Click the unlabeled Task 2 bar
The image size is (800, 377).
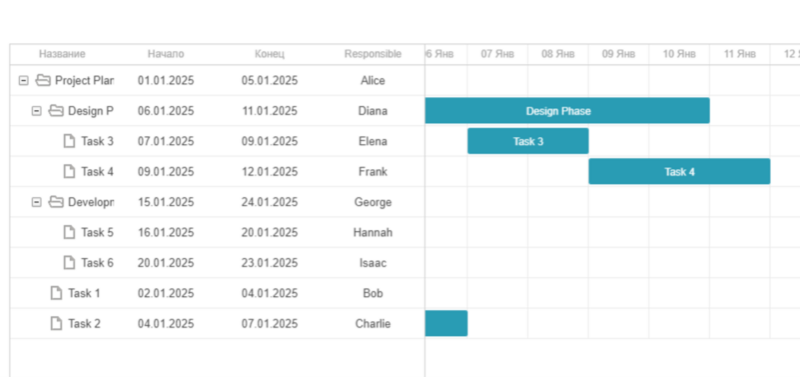pyautogui.click(x=446, y=323)
